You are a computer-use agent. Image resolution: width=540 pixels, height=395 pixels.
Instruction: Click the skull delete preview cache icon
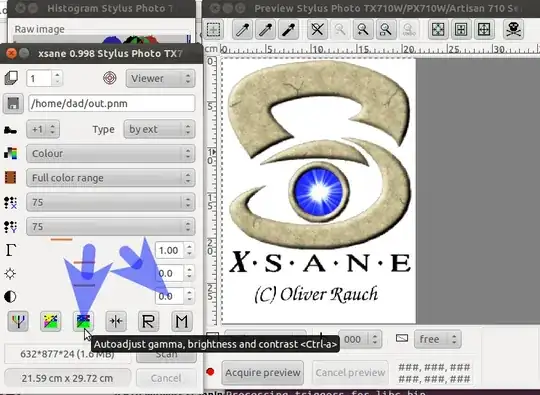[513, 29]
